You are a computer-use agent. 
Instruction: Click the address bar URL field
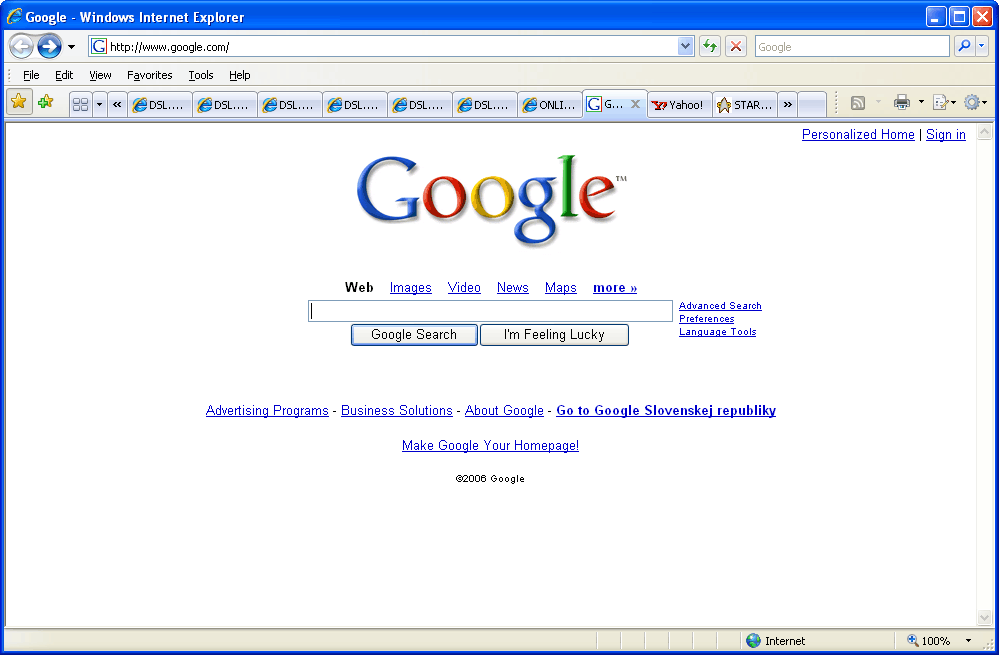(x=392, y=47)
